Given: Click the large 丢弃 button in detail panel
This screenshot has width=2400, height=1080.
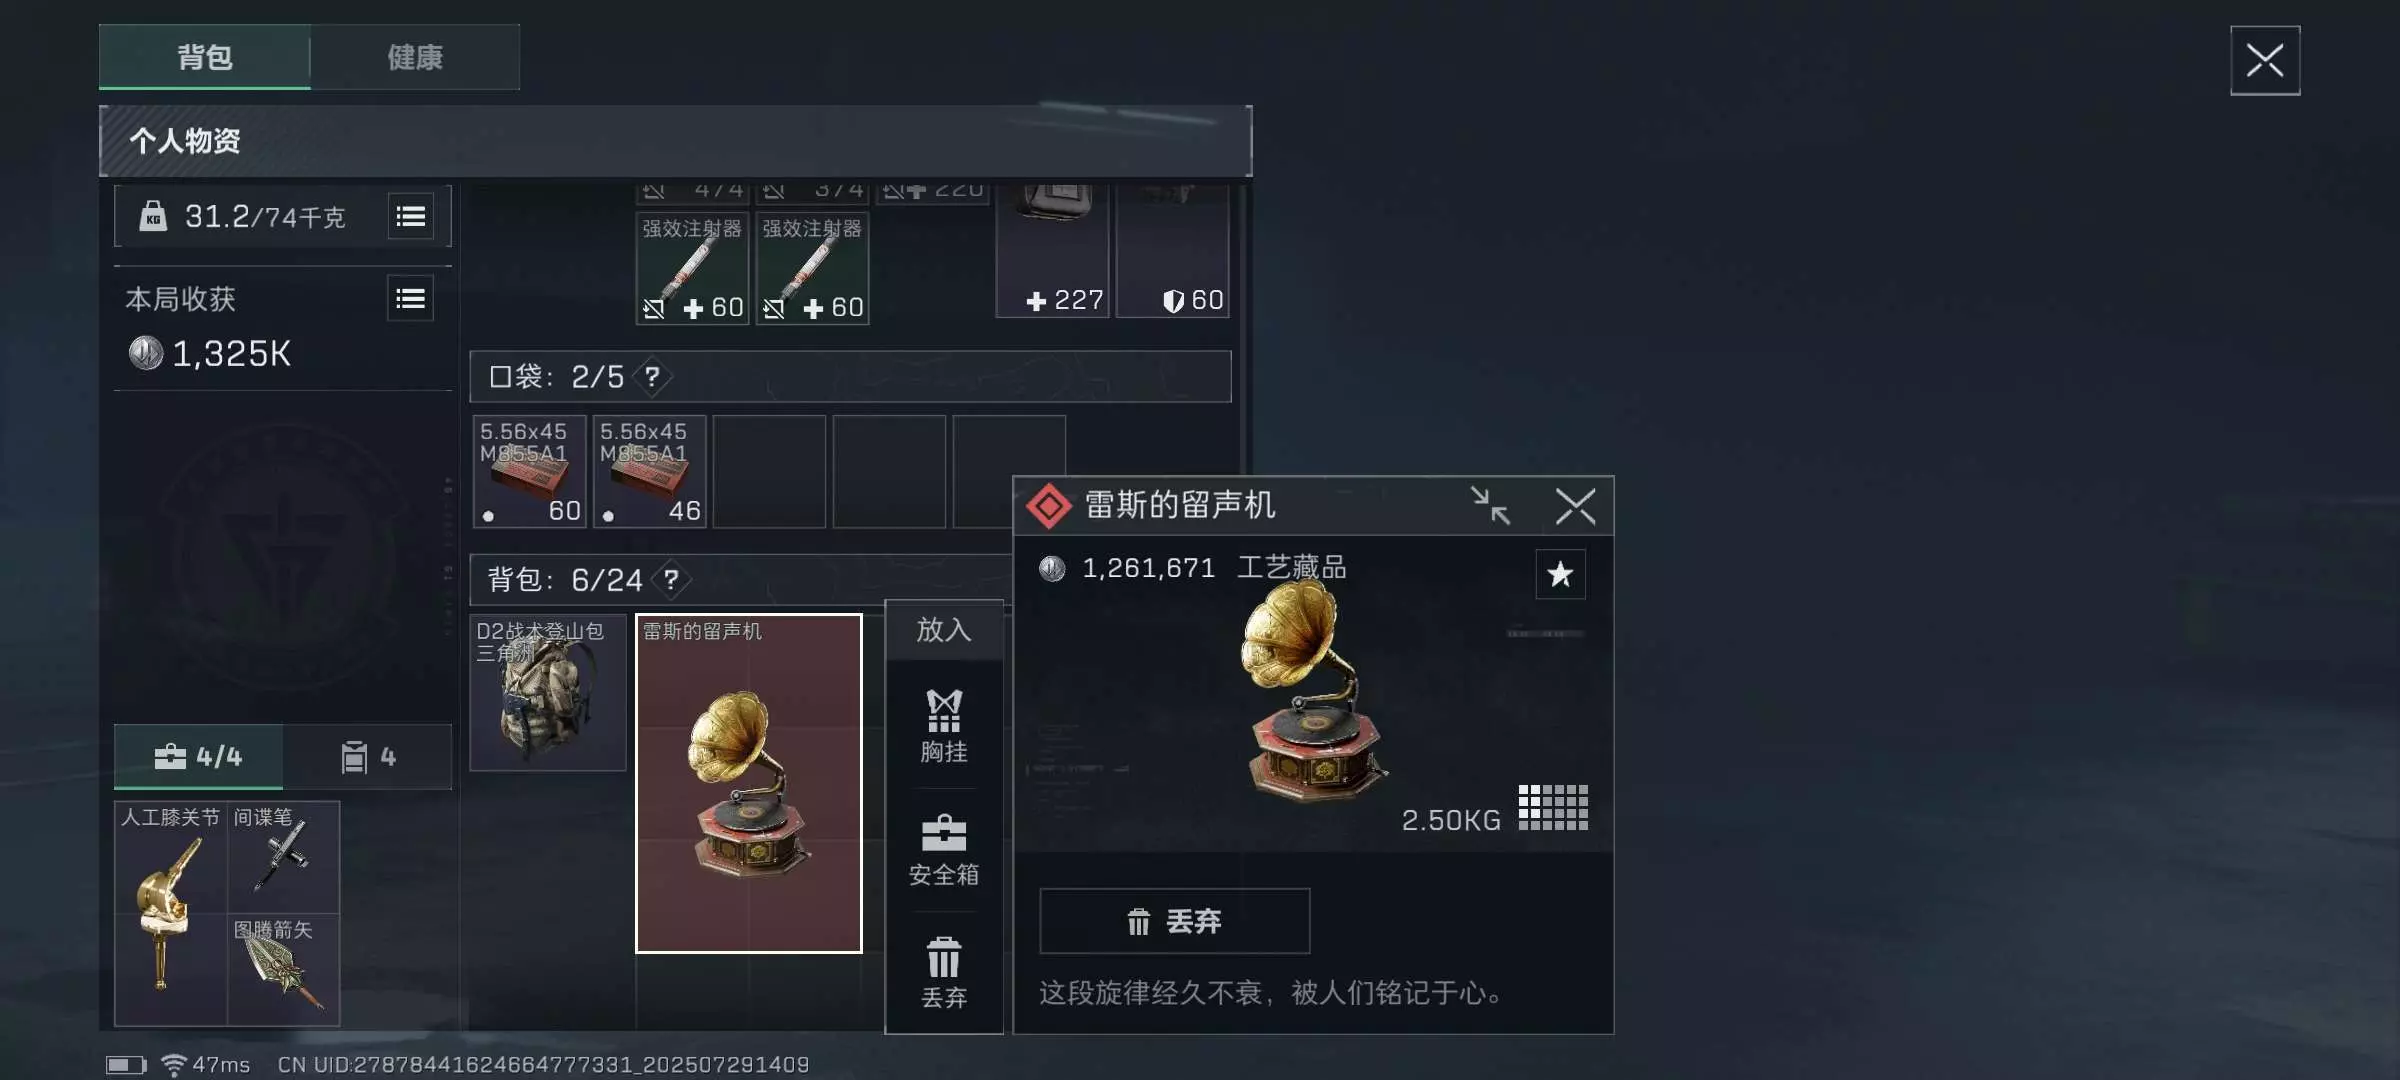Looking at the screenshot, I should click(x=1174, y=921).
